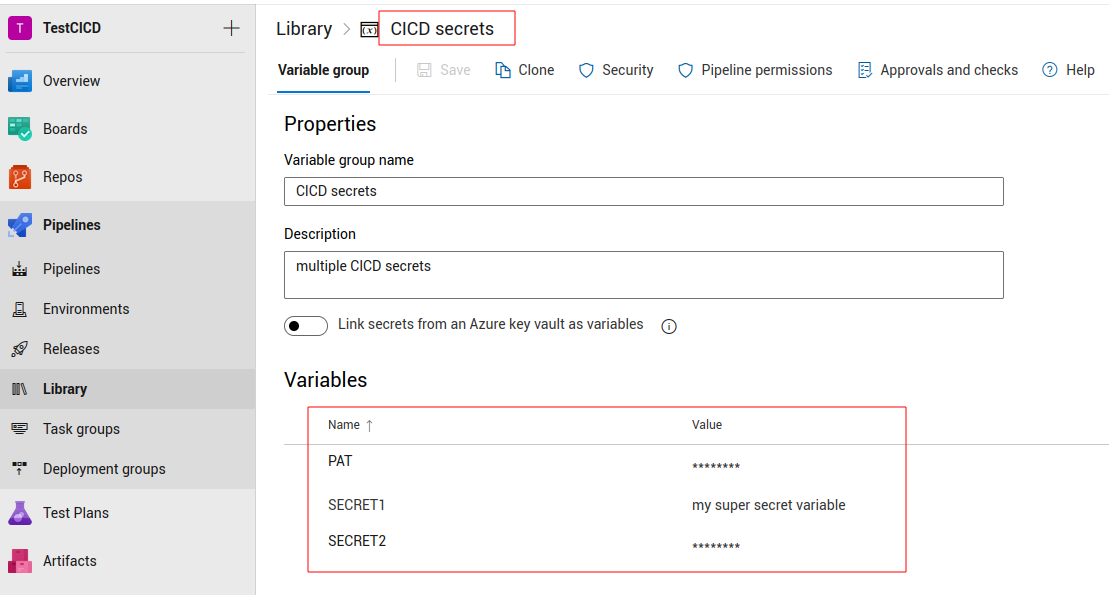Focus the Variable group name field
The image size is (1109, 595).
644,192
